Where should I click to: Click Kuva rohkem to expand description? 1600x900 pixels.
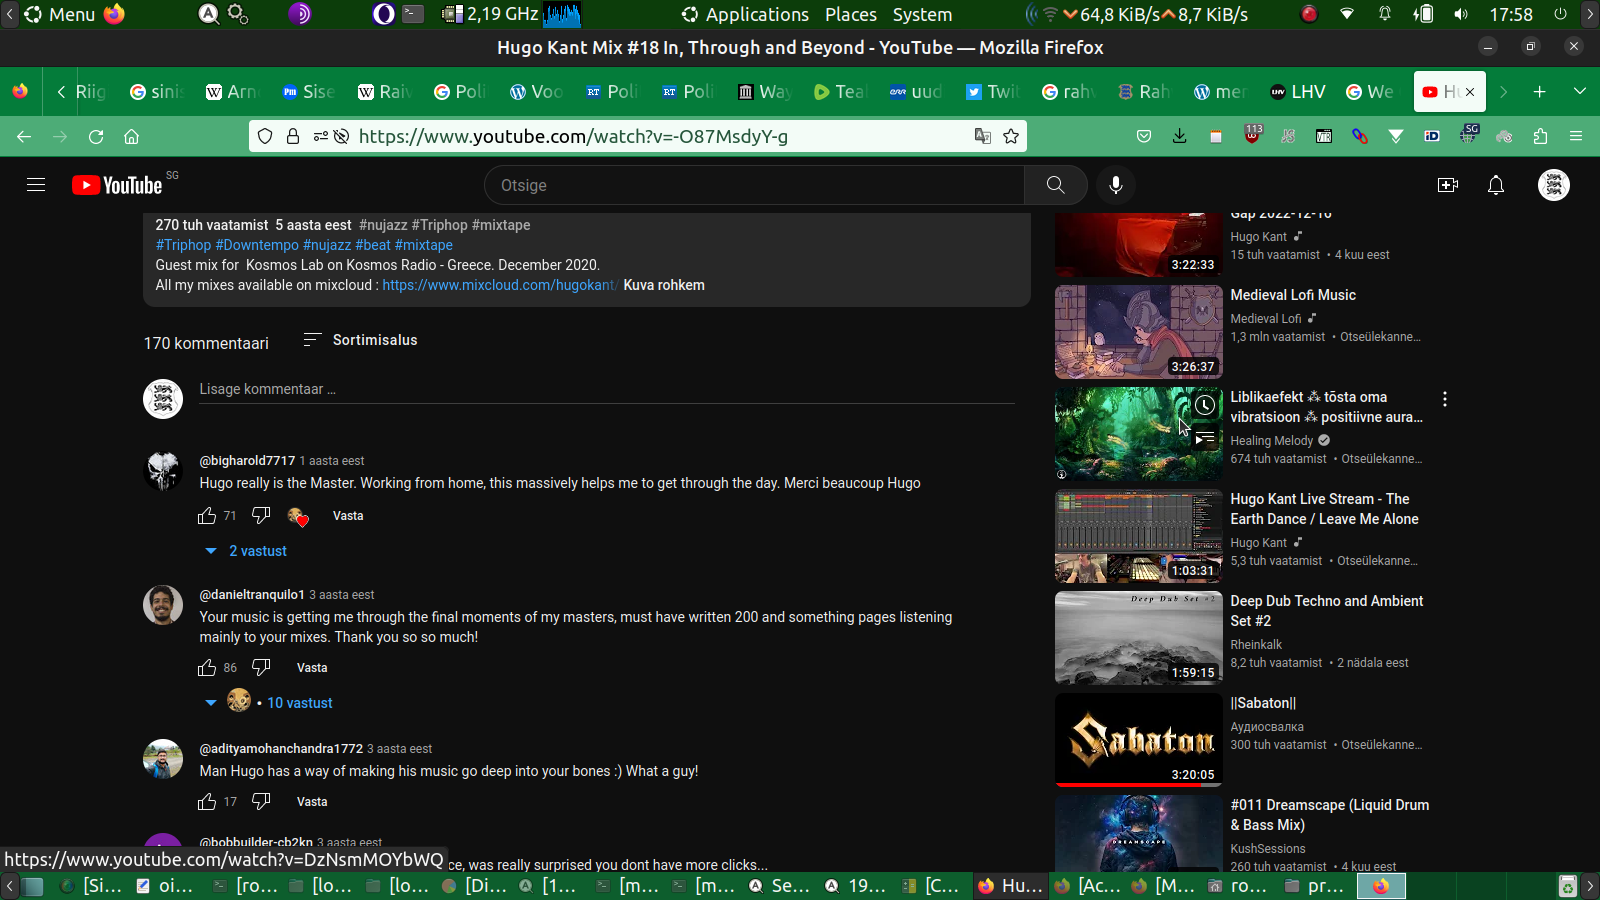pyautogui.click(x=664, y=285)
